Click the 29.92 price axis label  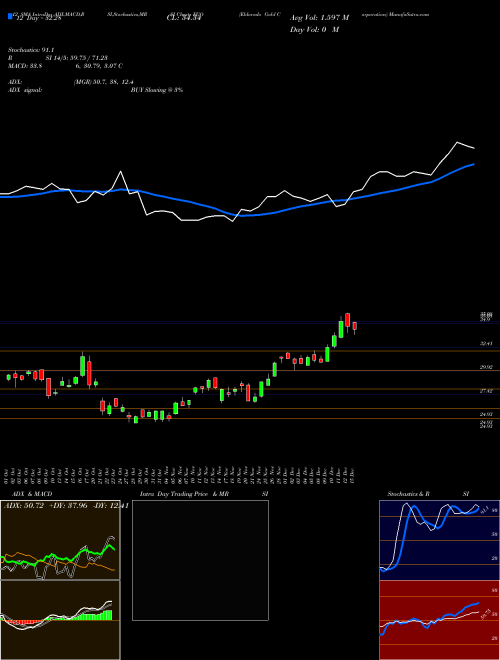[487, 367]
